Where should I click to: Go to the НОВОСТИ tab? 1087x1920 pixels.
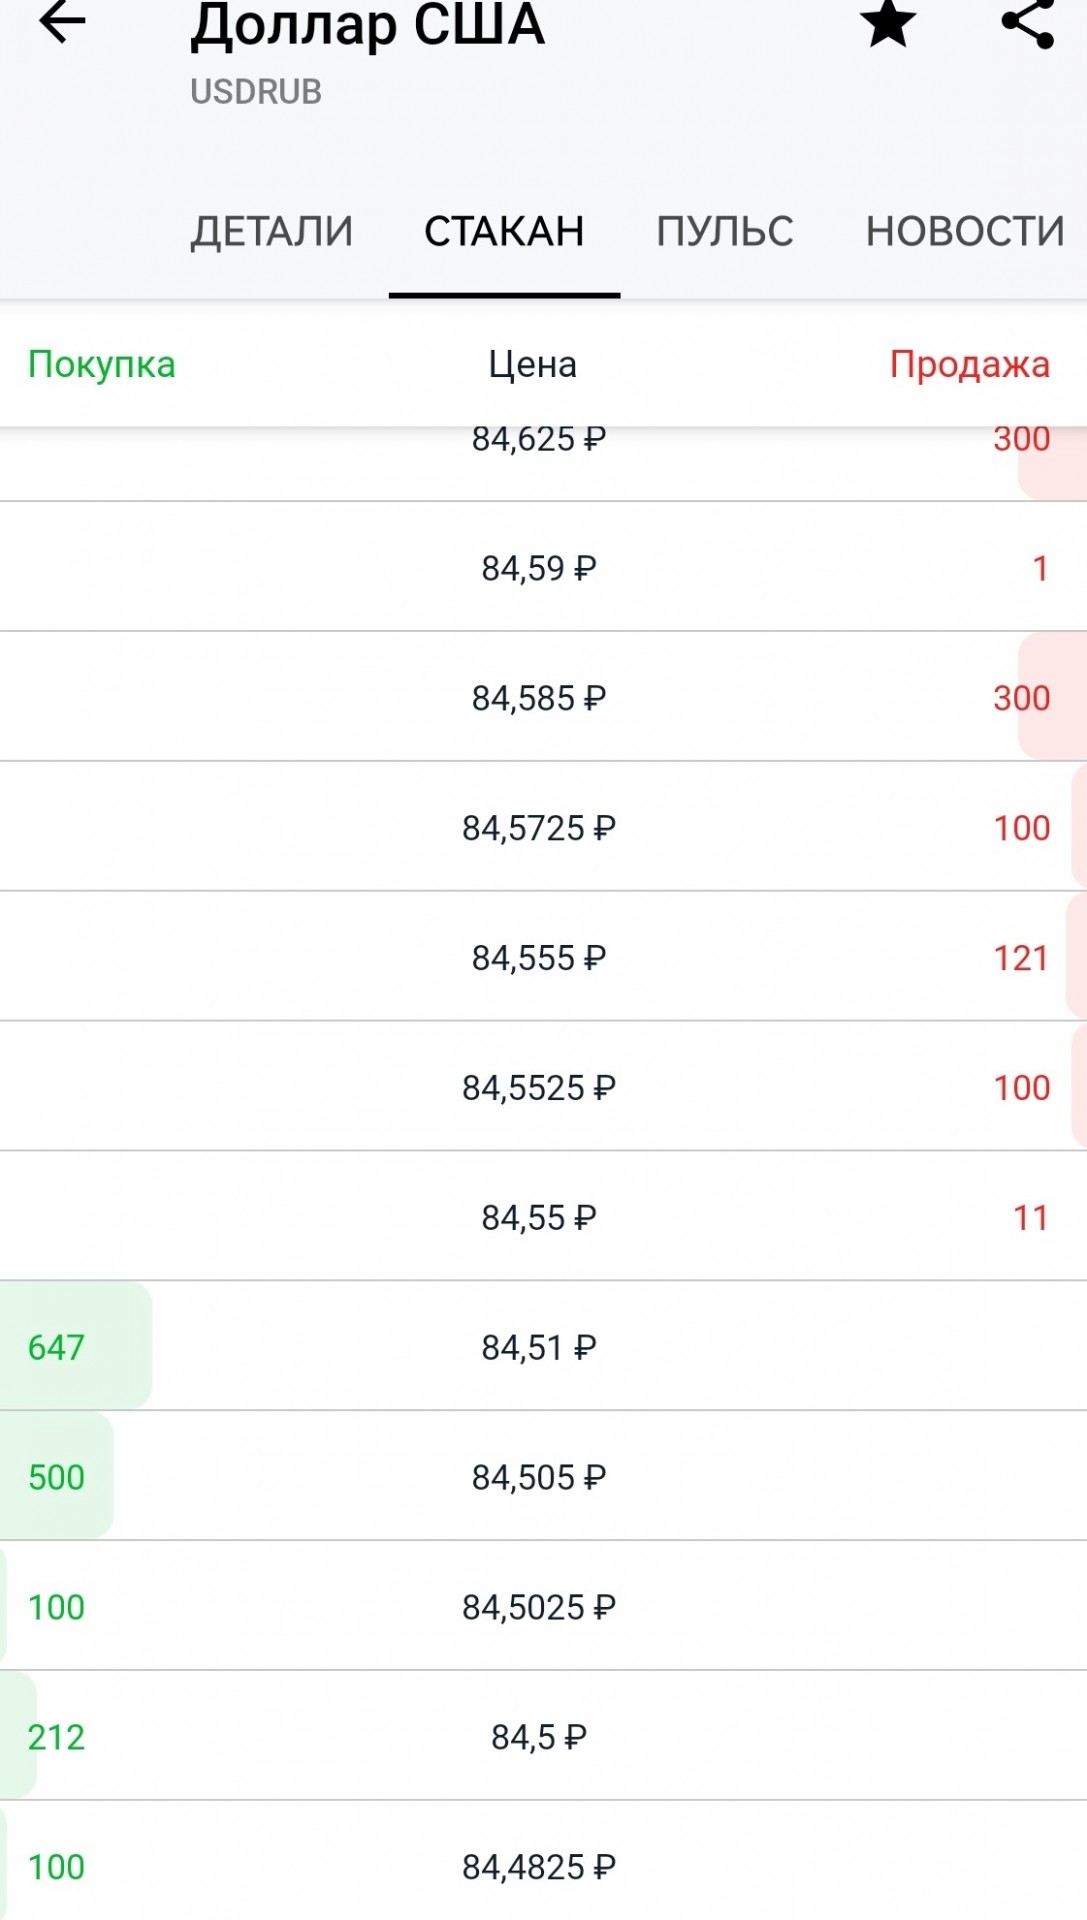tap(965, 232)
